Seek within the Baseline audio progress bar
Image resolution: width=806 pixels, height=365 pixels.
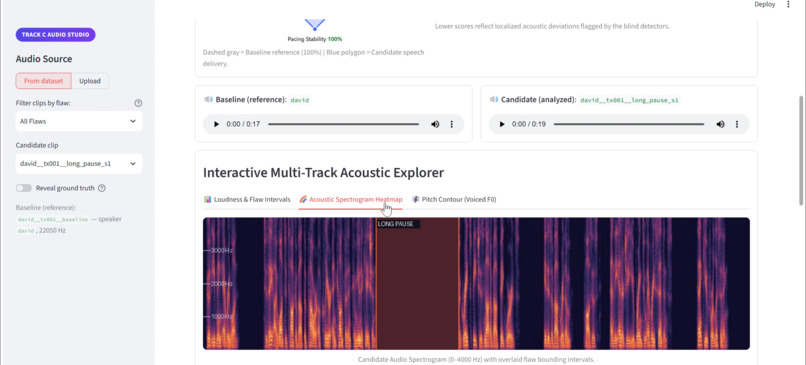click(343, 124)
